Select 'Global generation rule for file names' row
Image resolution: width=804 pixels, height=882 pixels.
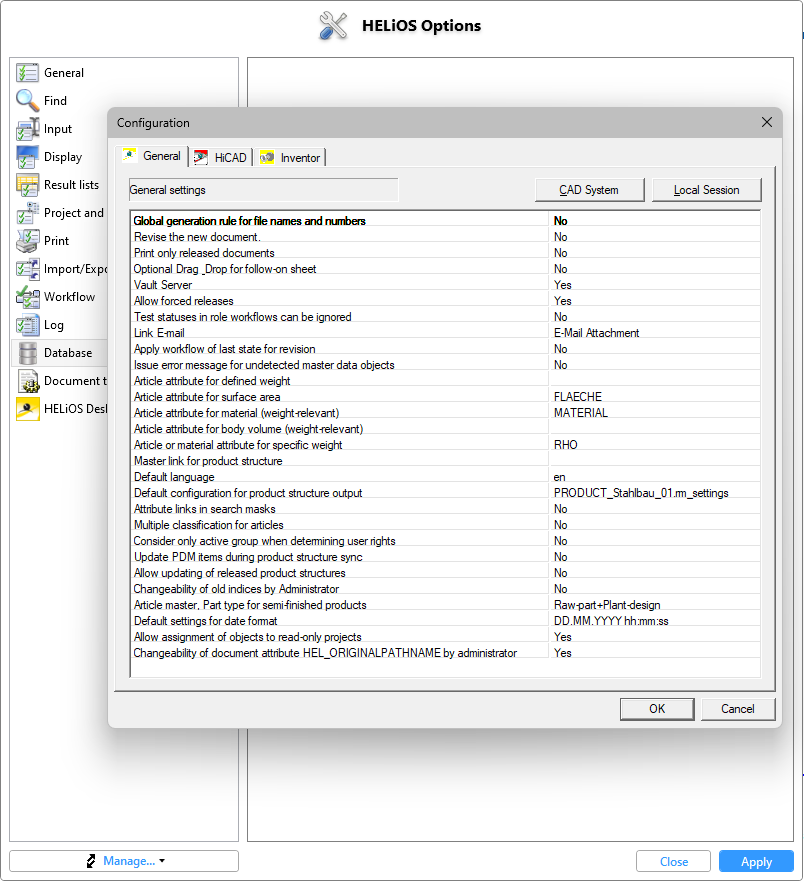445,221
